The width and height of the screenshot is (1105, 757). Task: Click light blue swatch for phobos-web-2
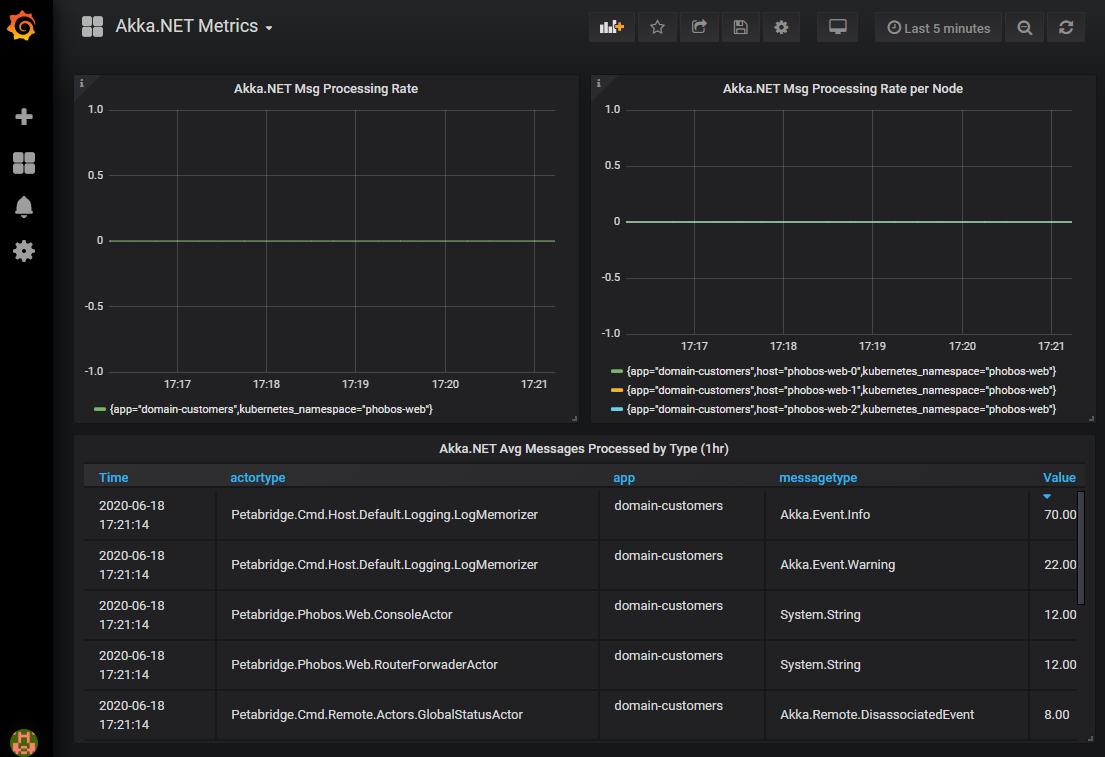617,410
